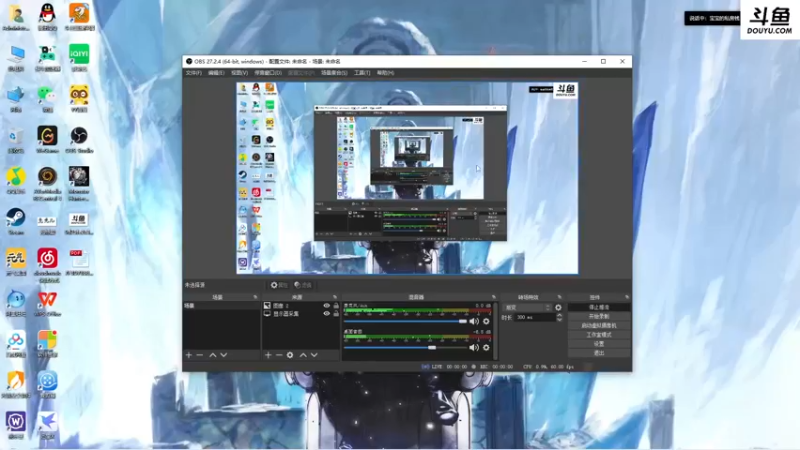This screenshot has width=800, height=450.
Task: Open WPS Office desktop shortcut
Action: [x=47, y=303]
